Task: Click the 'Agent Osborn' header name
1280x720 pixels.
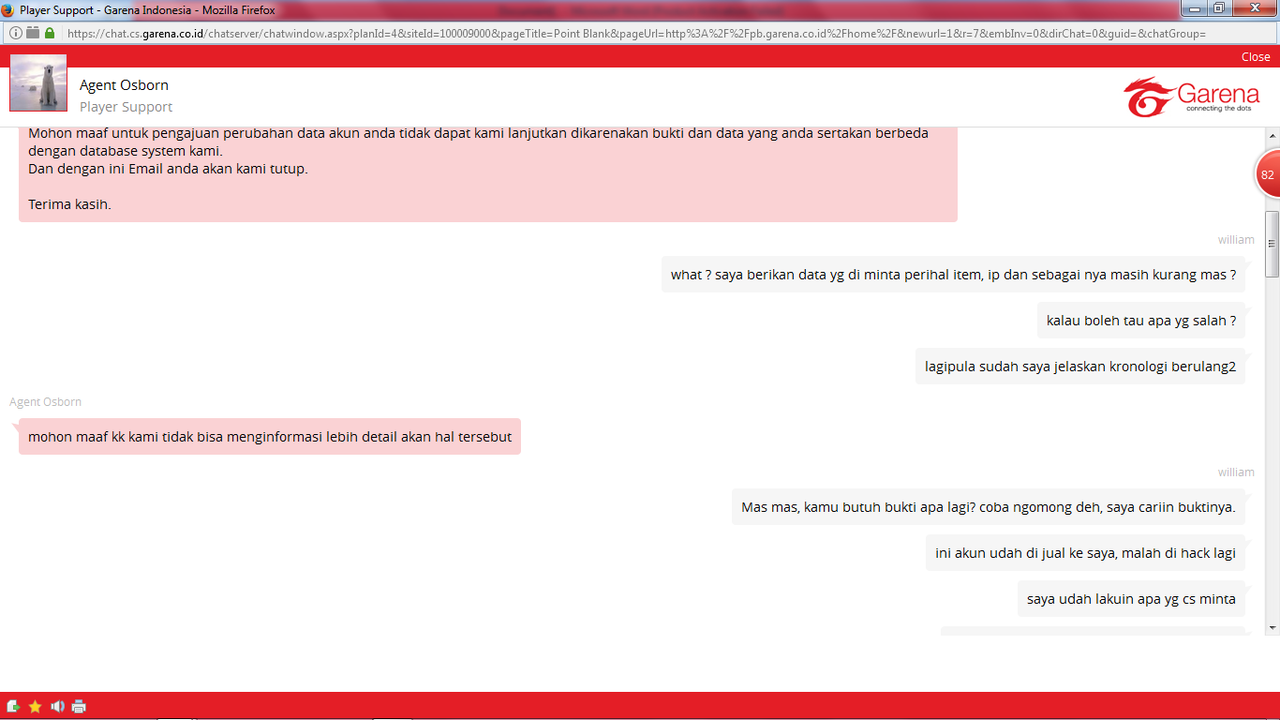Action: [124, 85]
